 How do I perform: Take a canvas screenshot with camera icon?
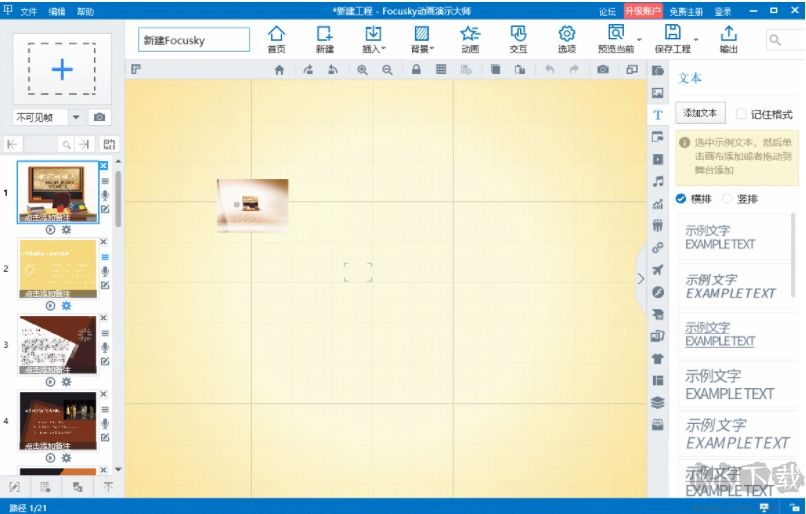click(x=603, y=69)
